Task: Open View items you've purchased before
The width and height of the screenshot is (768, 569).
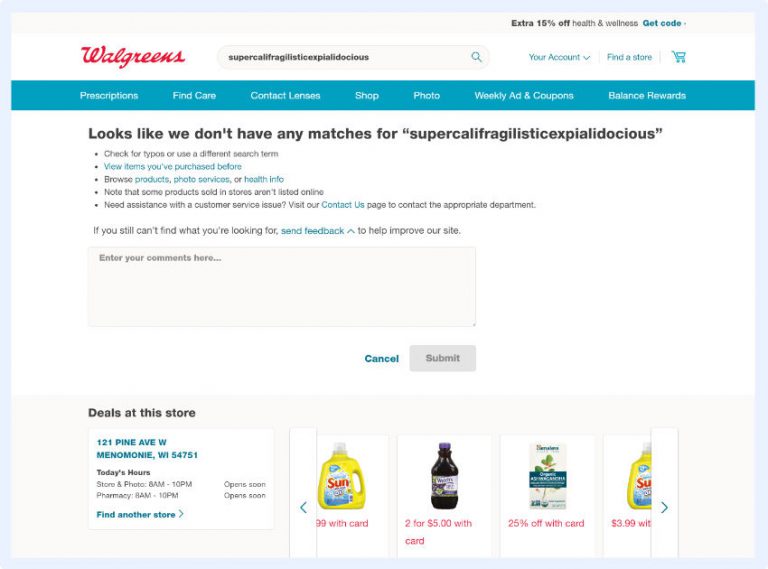Action: [x=172, y=166]
